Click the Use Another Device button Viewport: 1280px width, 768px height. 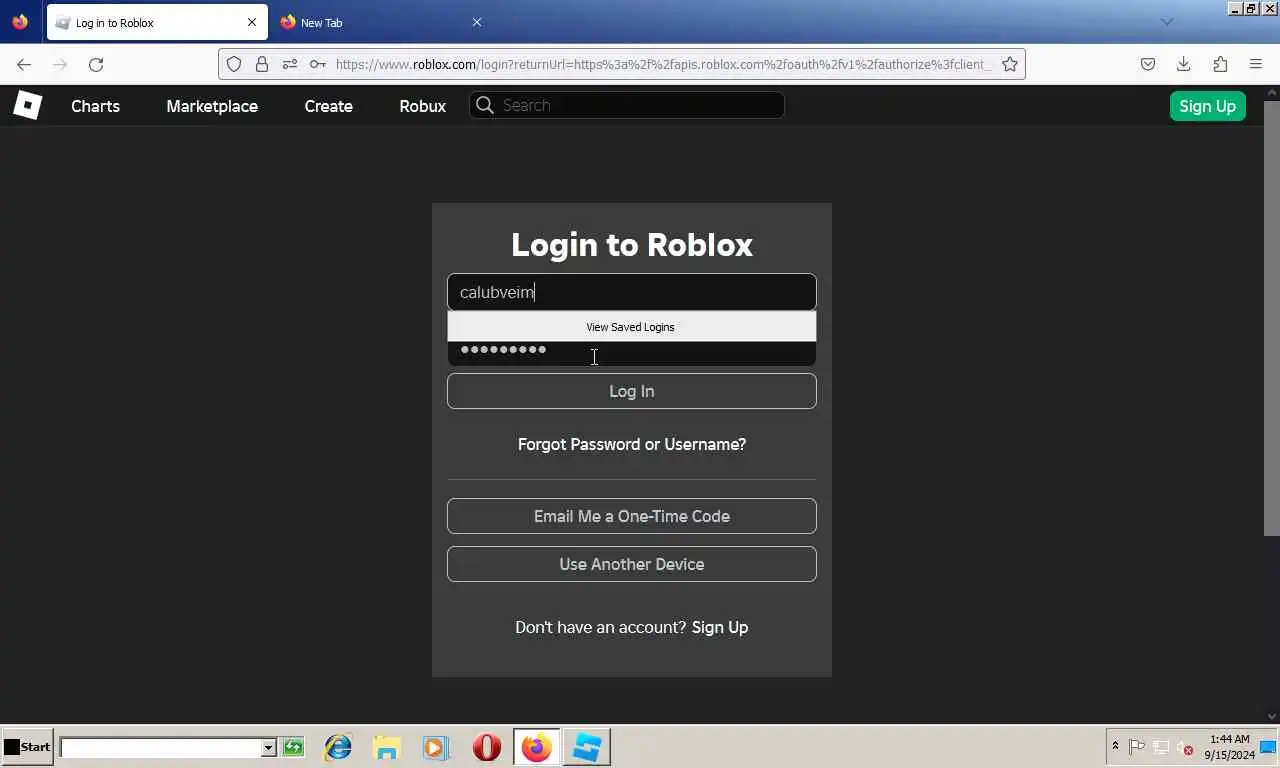click(x=632, y=564)
